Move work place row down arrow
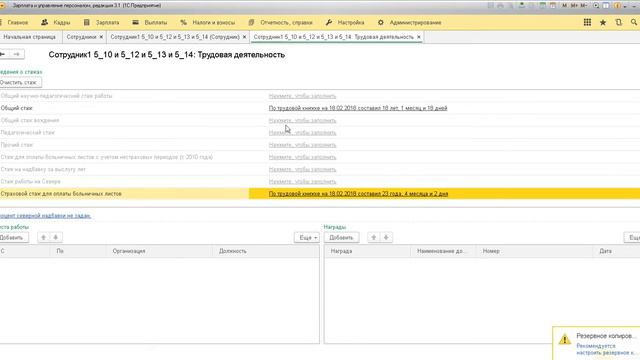The image size is (640, 360). point(56,237)
